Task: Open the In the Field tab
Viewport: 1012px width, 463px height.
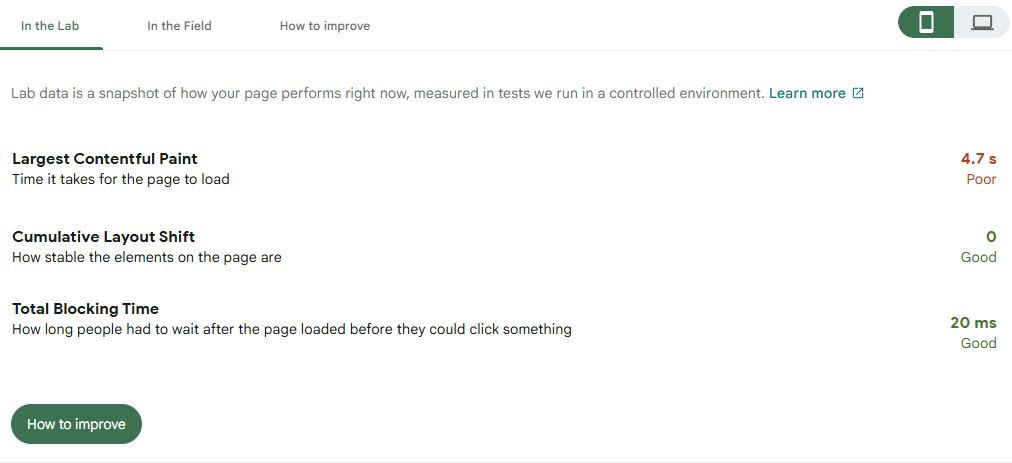Action: (179, 26)
